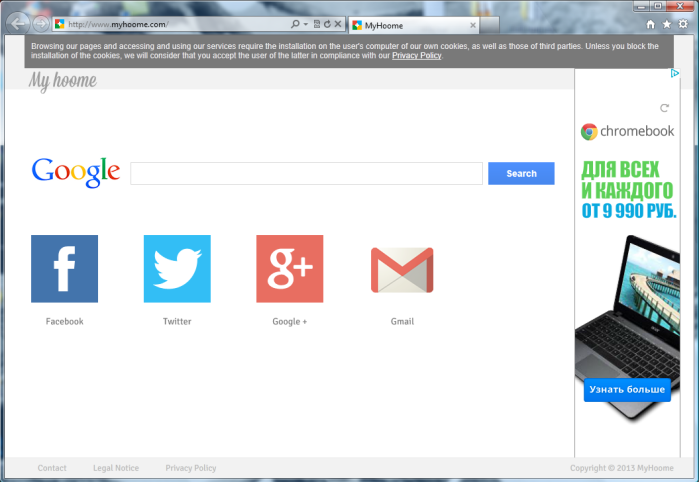The width and height of the screenshot is (699, 482).
Task: Open the Twitter bird tile icon
Action: (177, 269)
